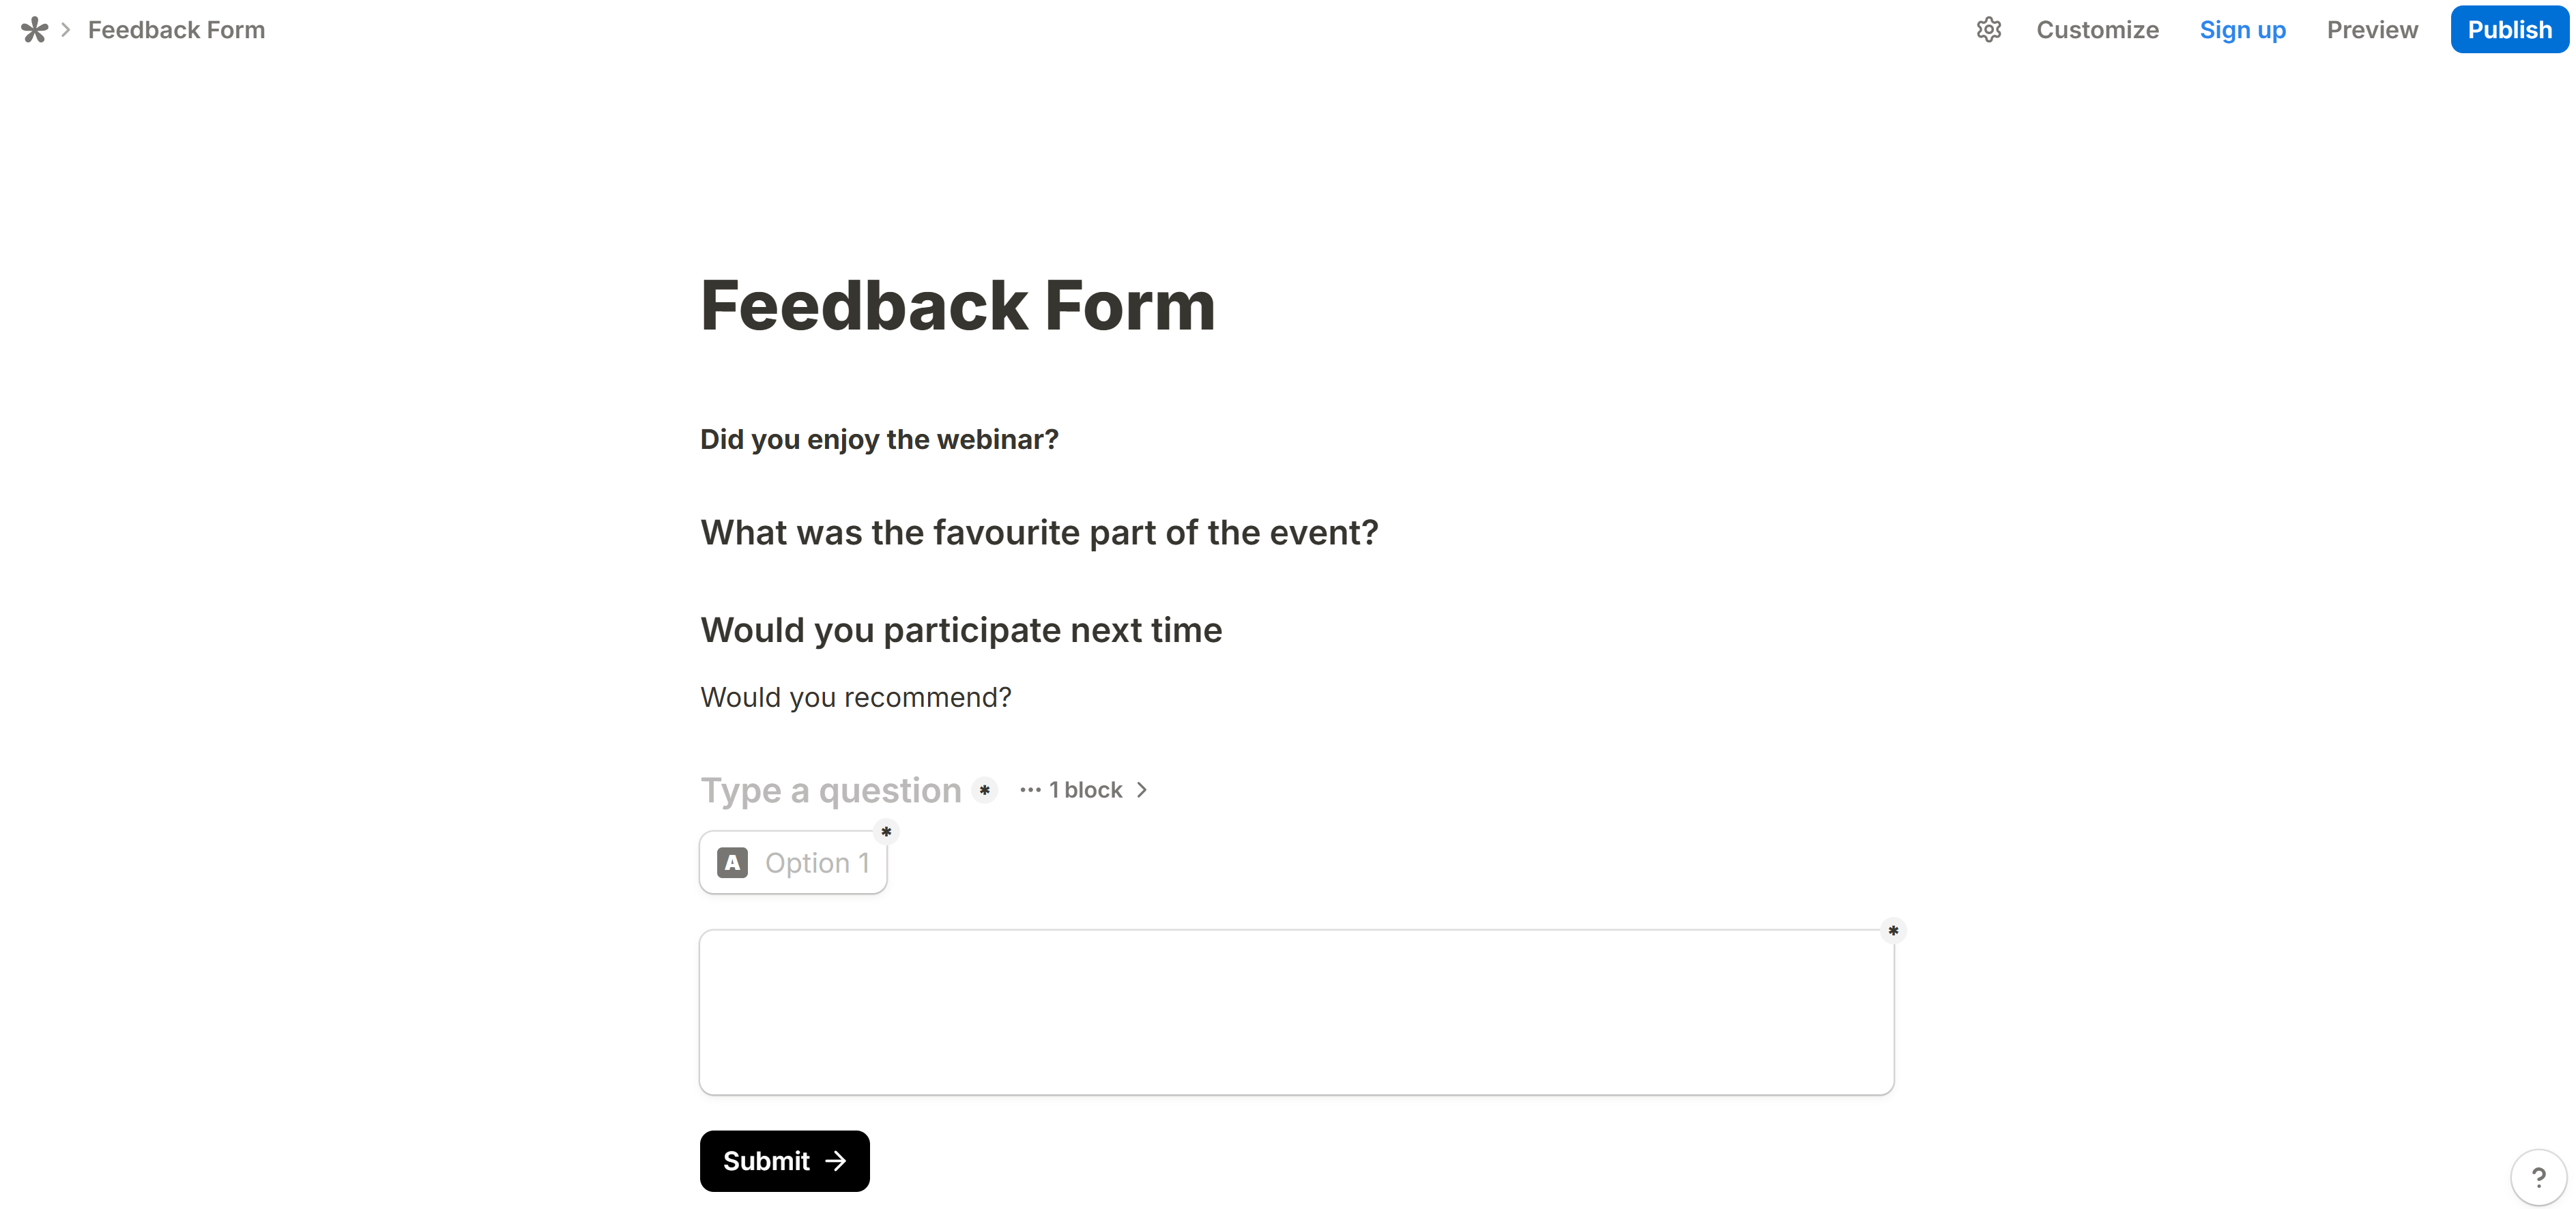Click the Type a question placeholder
The width and height of the screenshot is (2576, 1209).
pos(830,790)
